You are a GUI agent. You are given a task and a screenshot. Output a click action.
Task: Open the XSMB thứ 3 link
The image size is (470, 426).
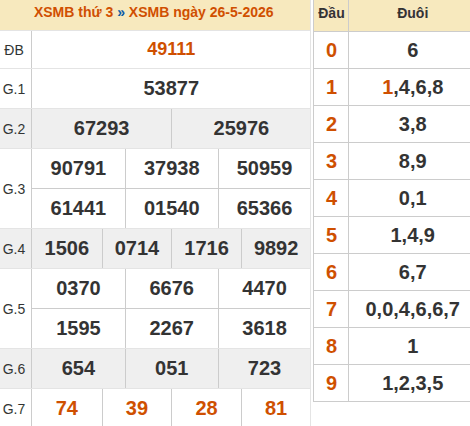[x=73, y=13]
